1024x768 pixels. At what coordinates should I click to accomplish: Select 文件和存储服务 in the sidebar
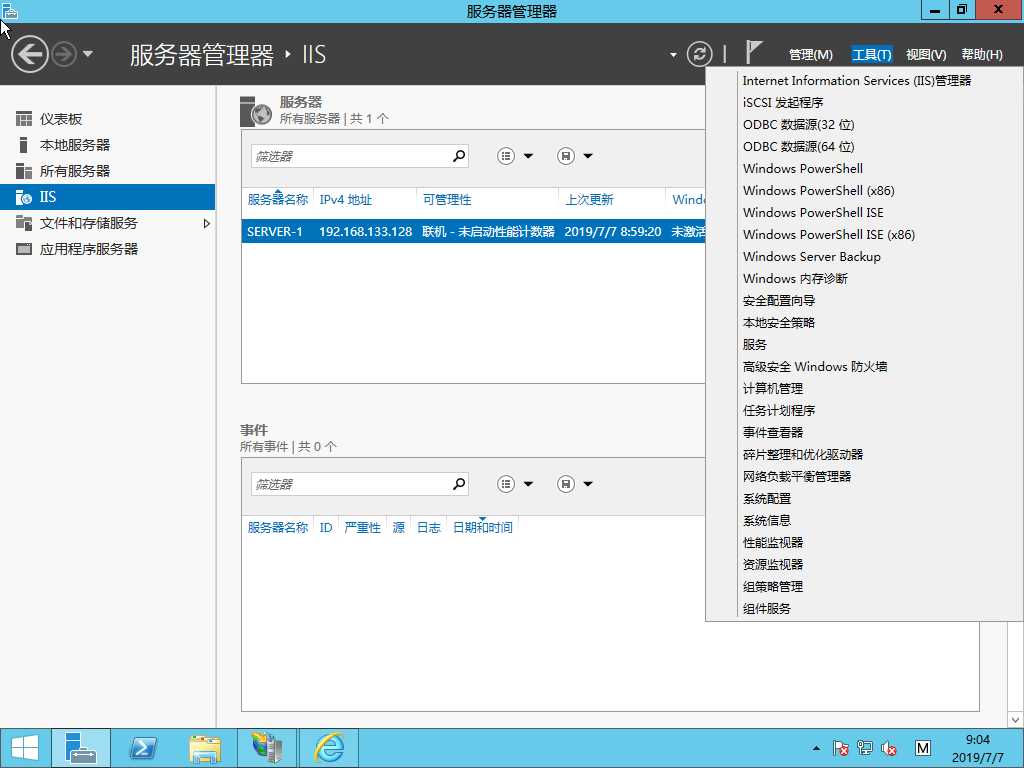click(x=88, y=223)
